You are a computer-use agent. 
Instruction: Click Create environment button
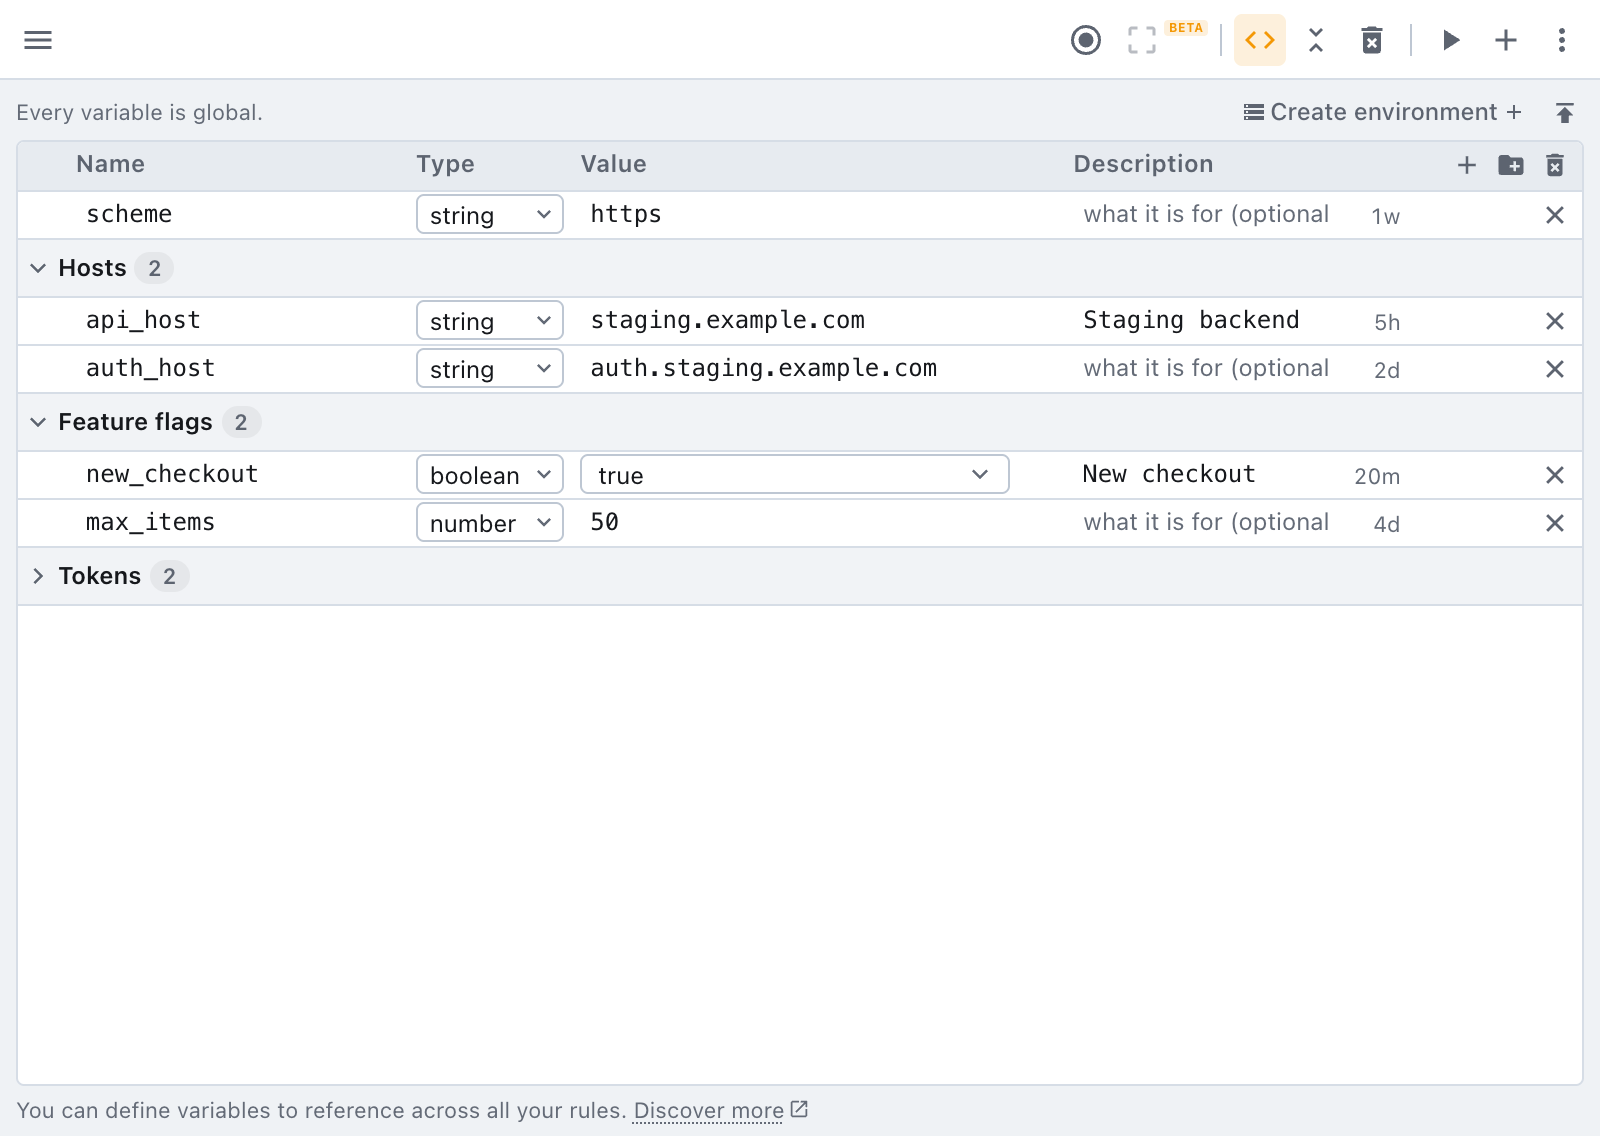[x=1382, y=112]
